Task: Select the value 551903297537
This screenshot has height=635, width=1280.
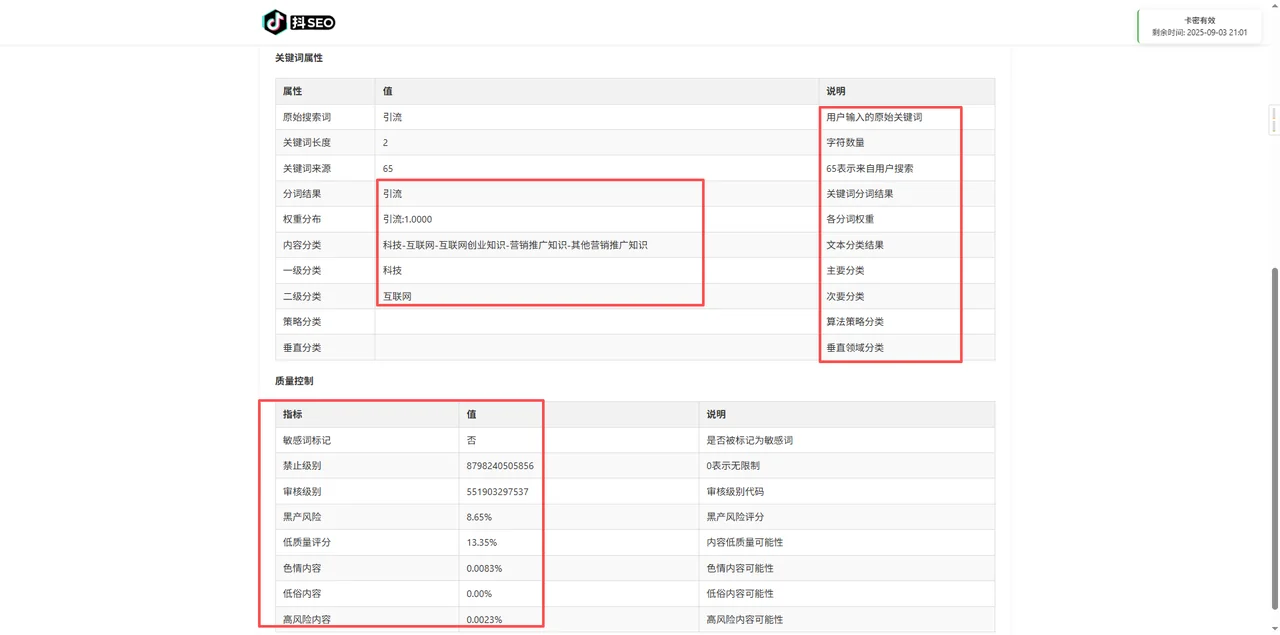Action: (497, 491)
